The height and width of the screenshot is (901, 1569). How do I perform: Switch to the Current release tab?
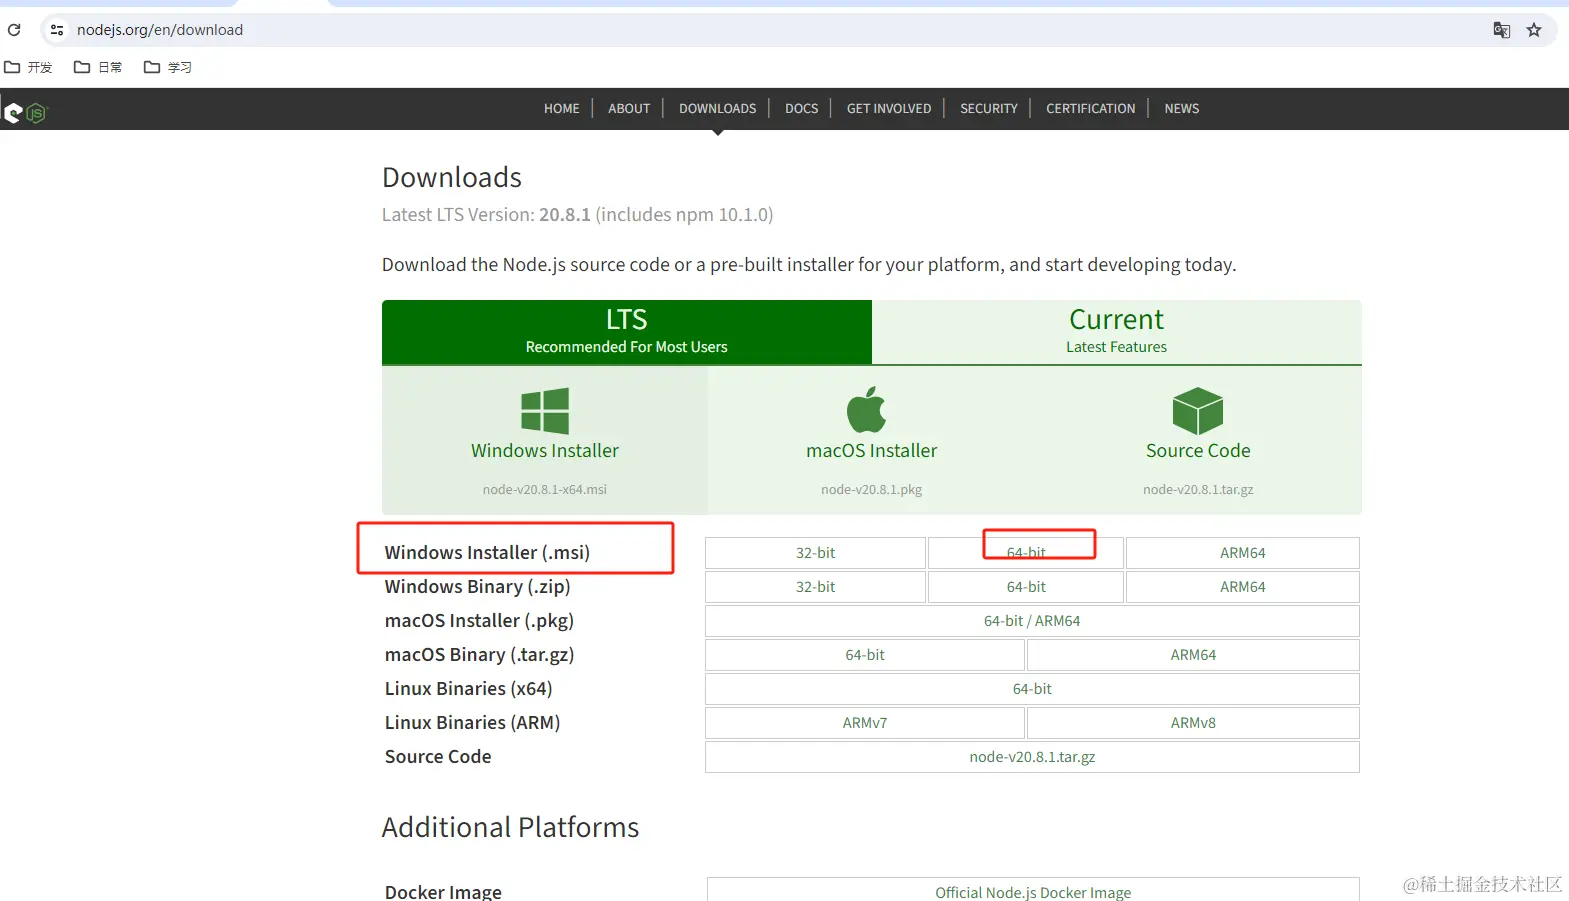point(1117,332)
